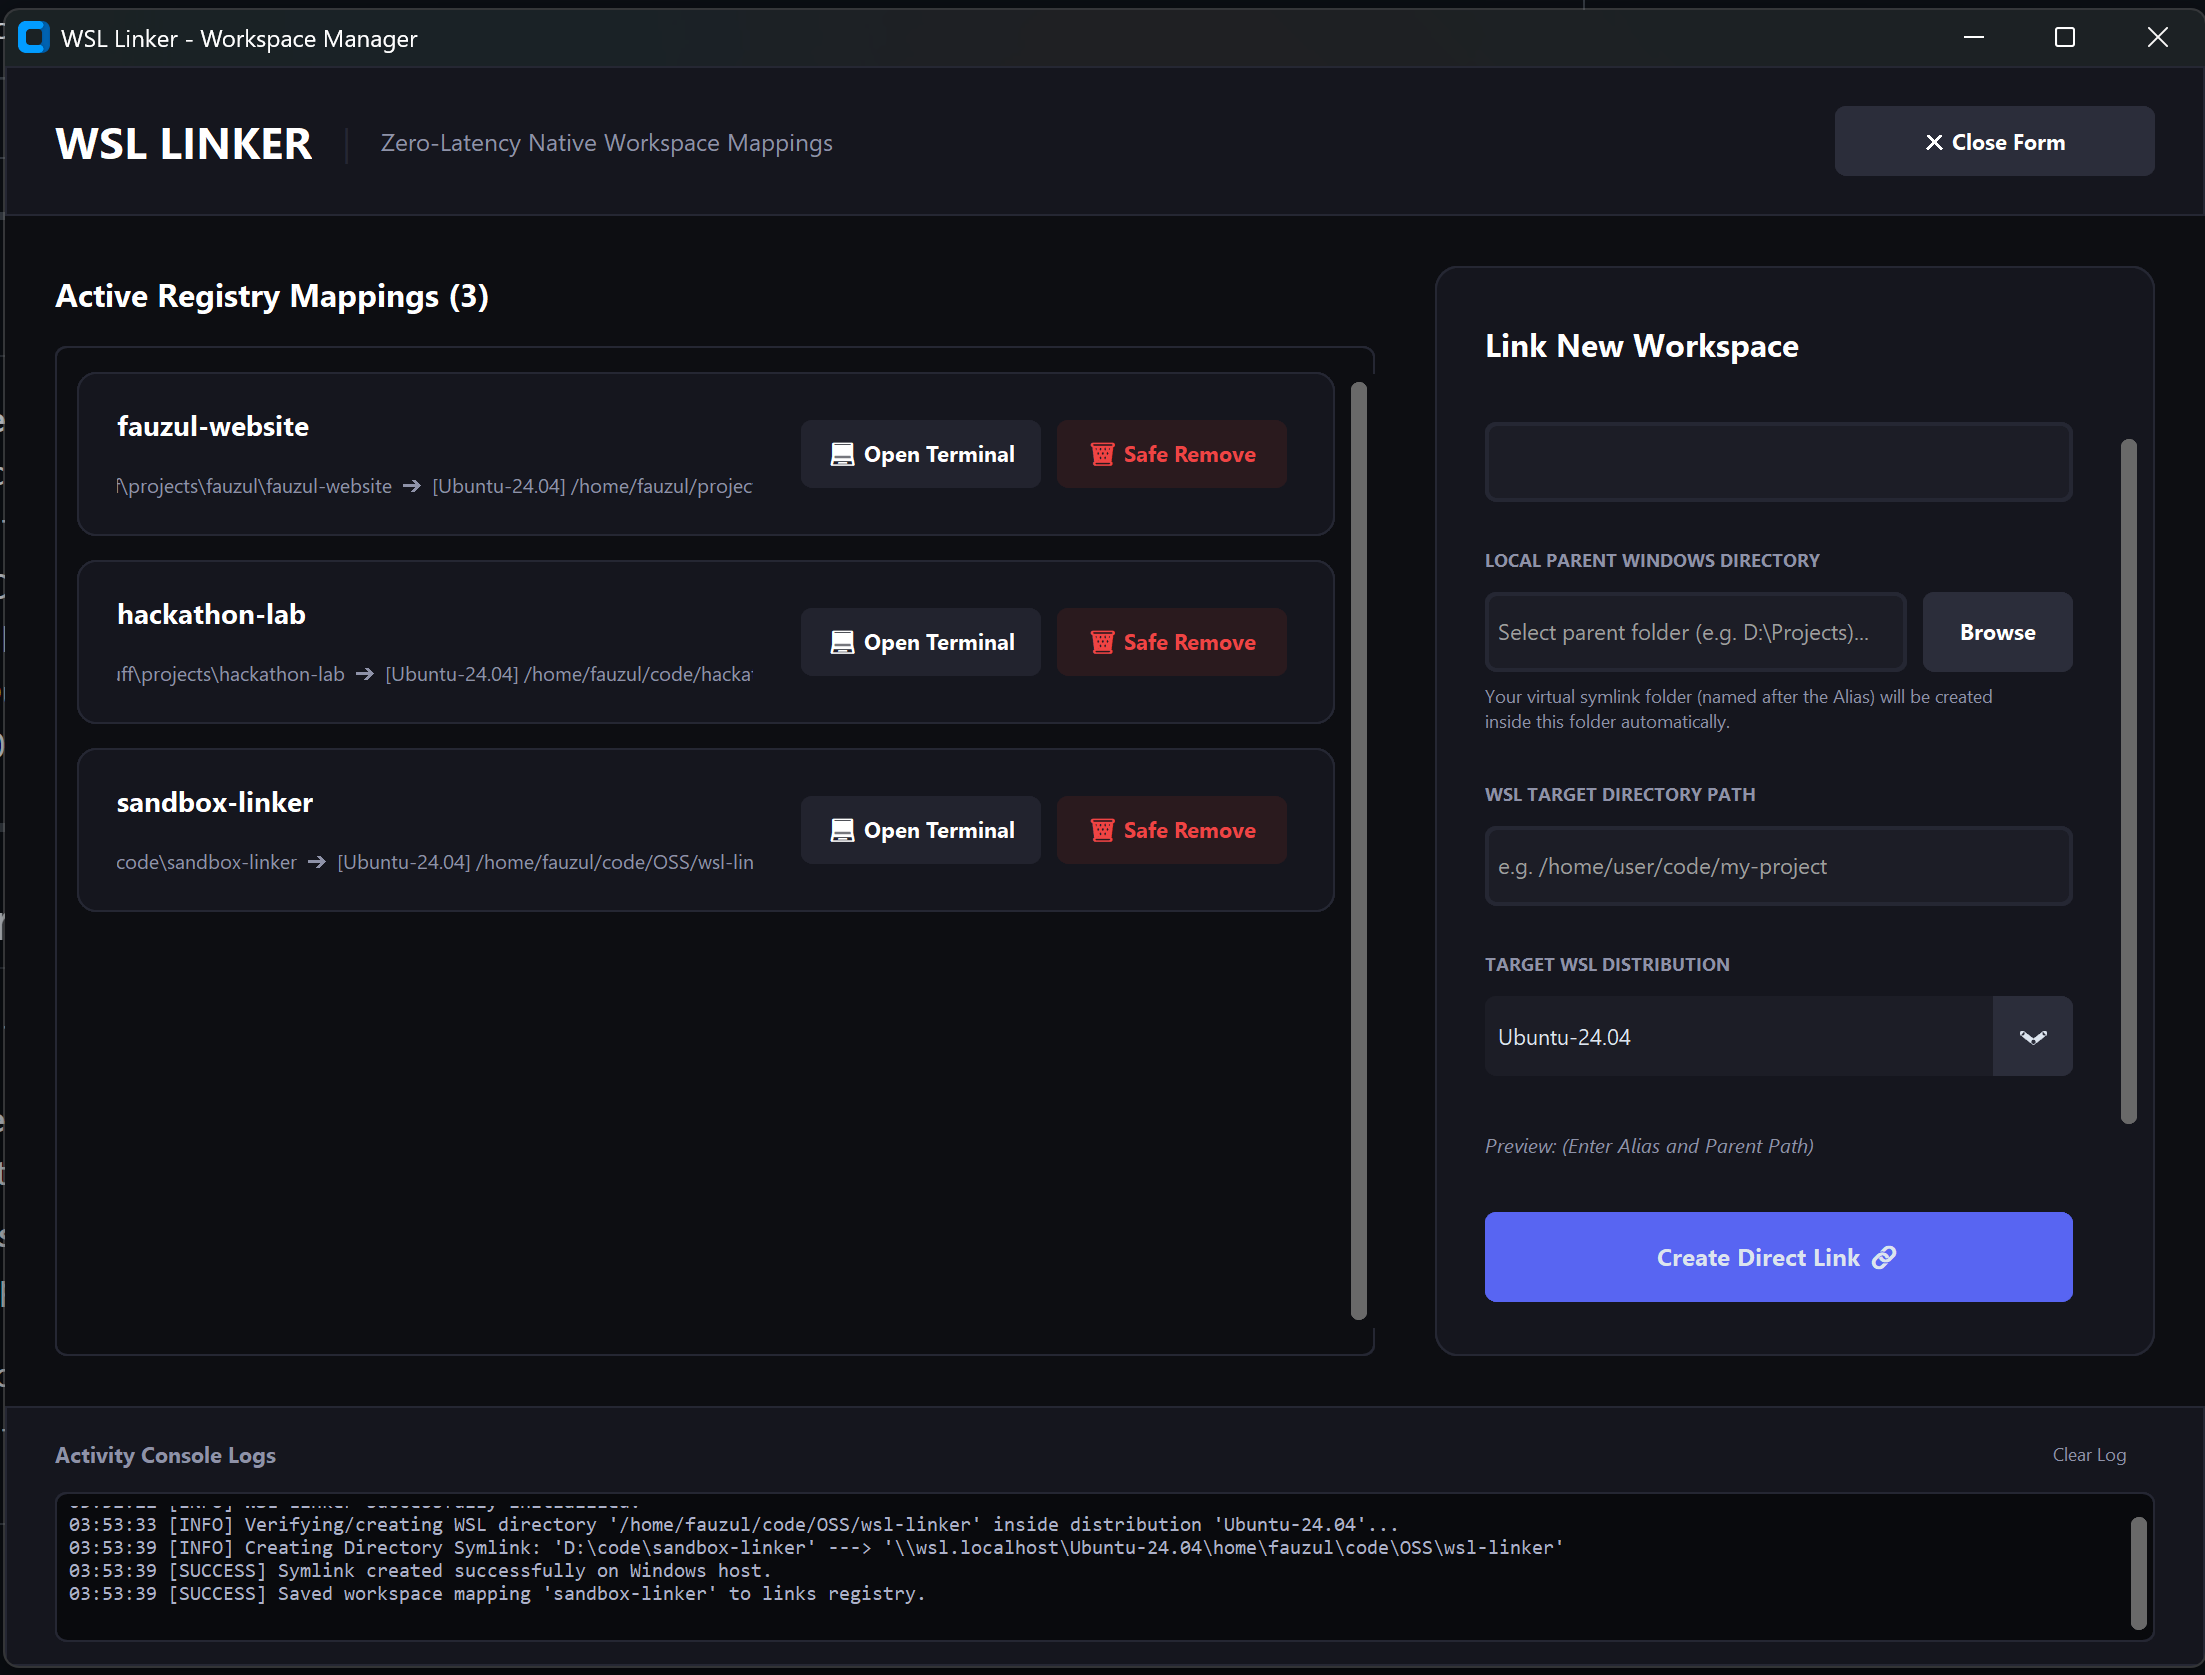Click the mappings list scrollbar
Image resolution: width=2205 pixels, height=1675 pixels.
tap(1358, 850)
